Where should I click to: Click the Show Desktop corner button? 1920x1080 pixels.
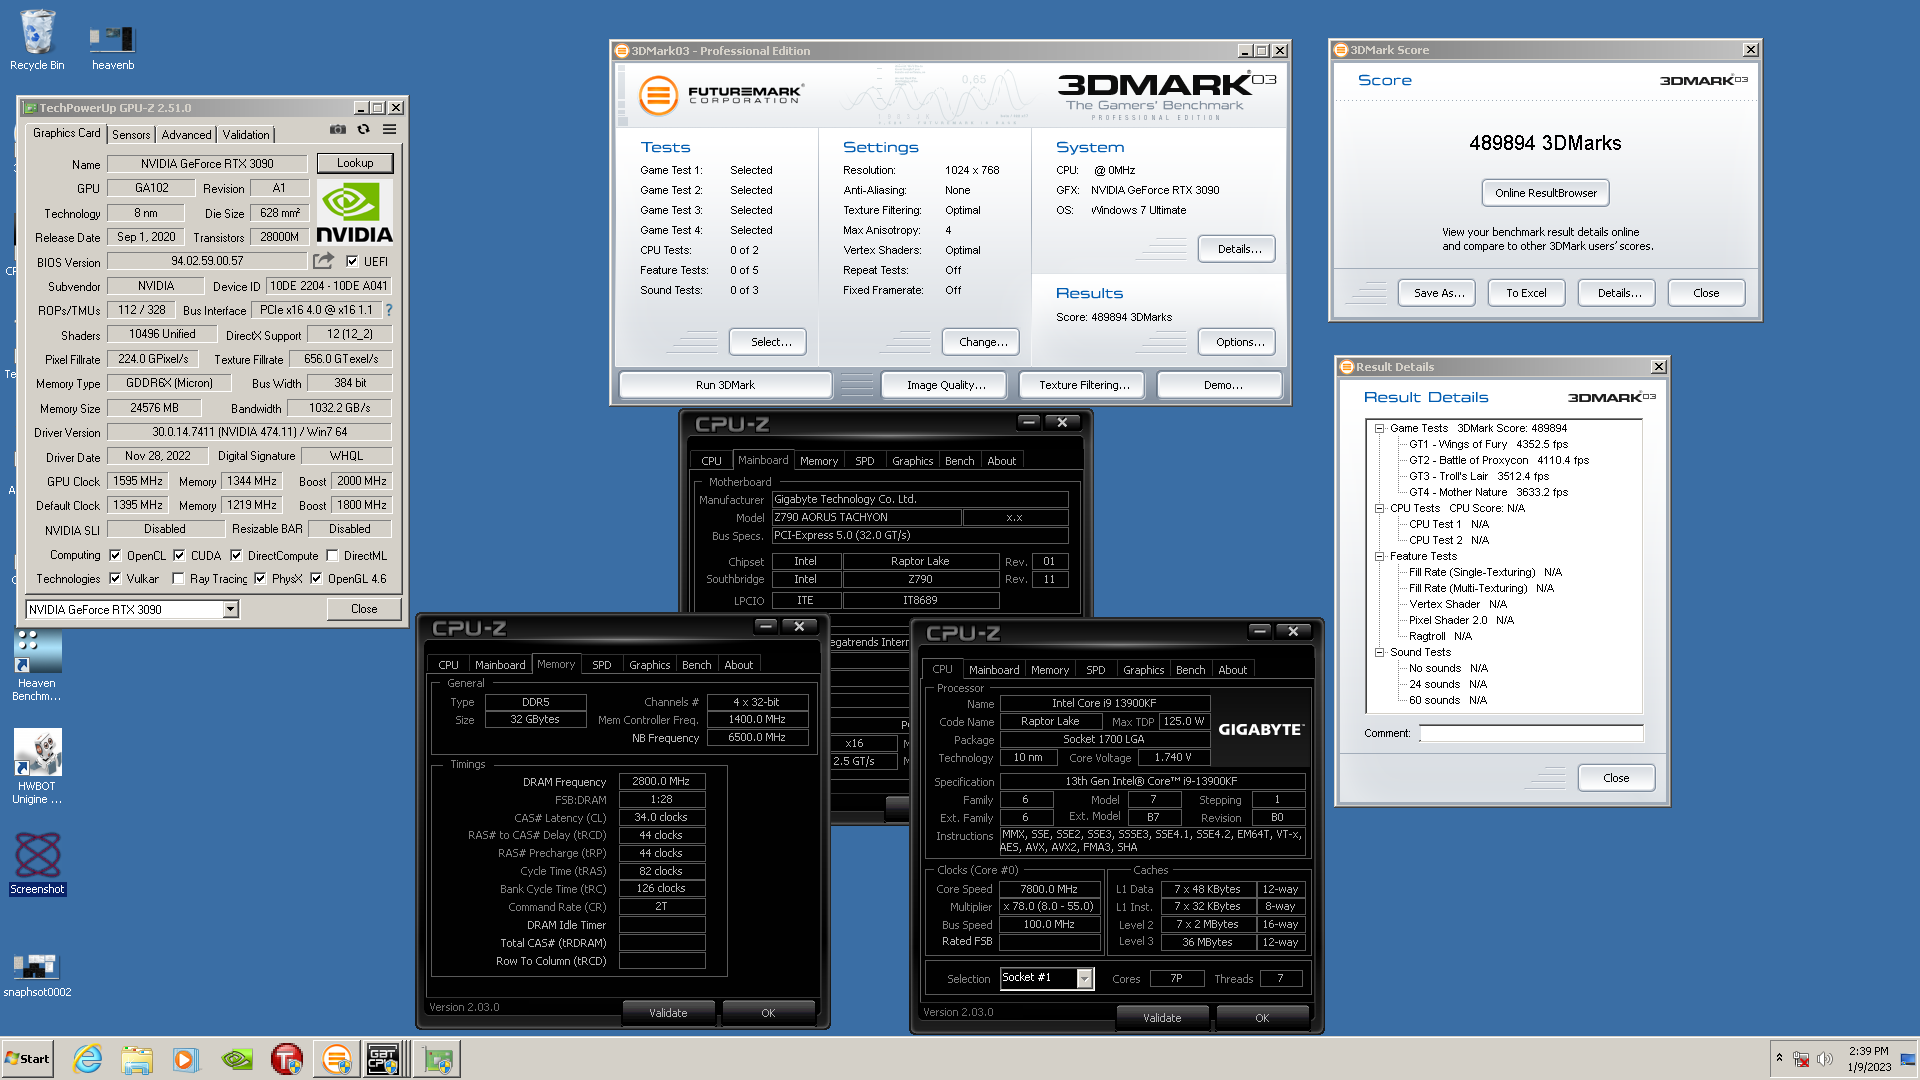click(1908, 1059)
